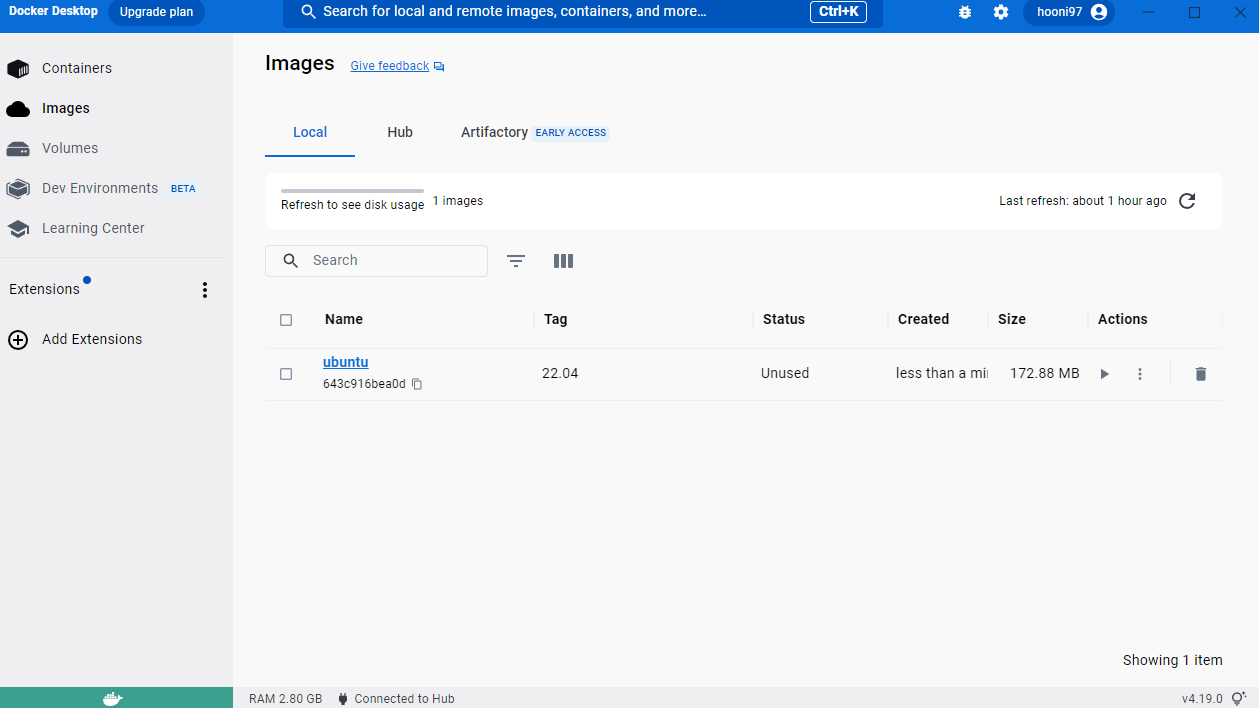The height and width of the screenshot is (708, 1259).
Task: Click the global search bar
Action: click(582, 12)
